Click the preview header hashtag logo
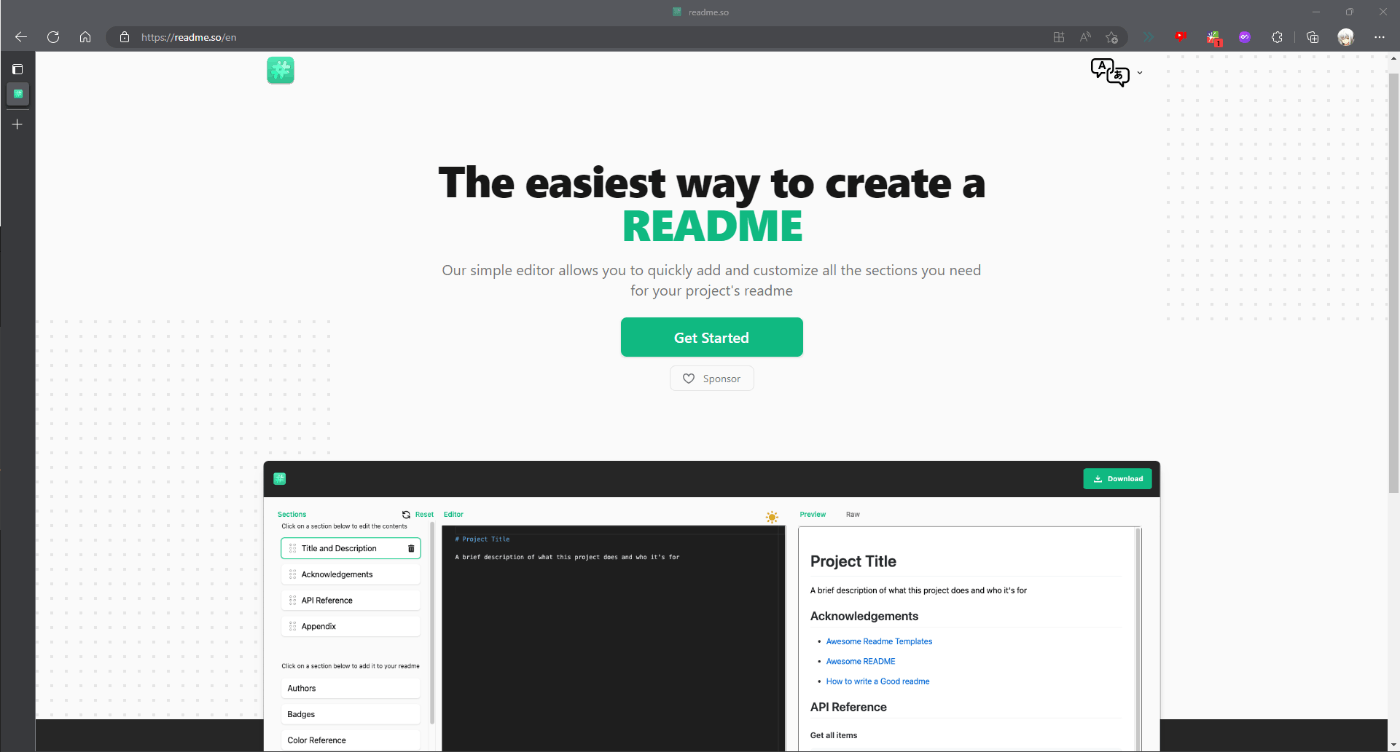Image resolution: width=1400 pixels, height=752 pixels. click(x=280, y=478)
